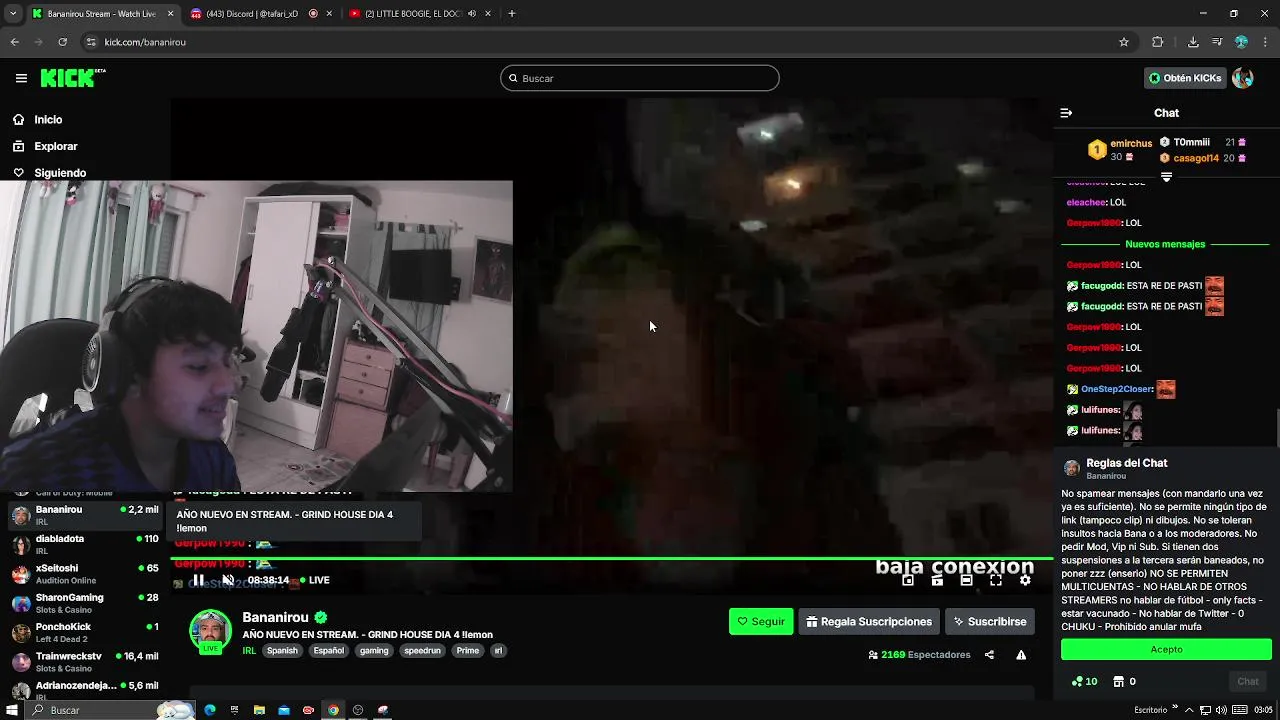Select the Español tag
Screen dimensions: 1280x720
click(x=328, y=650)
